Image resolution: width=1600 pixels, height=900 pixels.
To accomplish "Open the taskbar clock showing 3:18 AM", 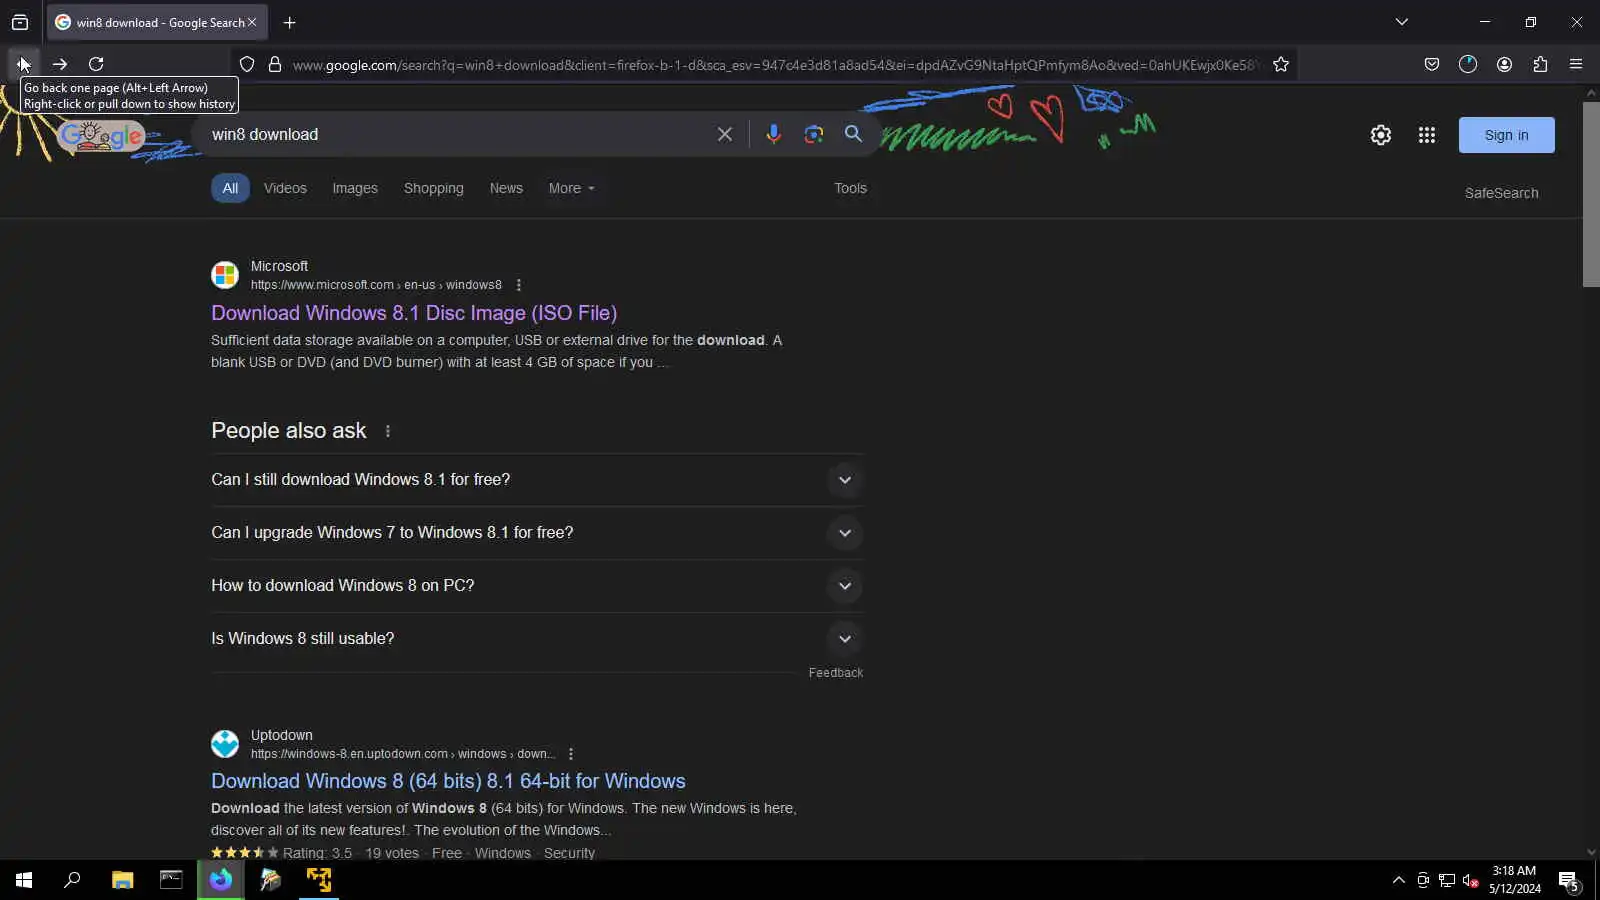I will 1514,880.
